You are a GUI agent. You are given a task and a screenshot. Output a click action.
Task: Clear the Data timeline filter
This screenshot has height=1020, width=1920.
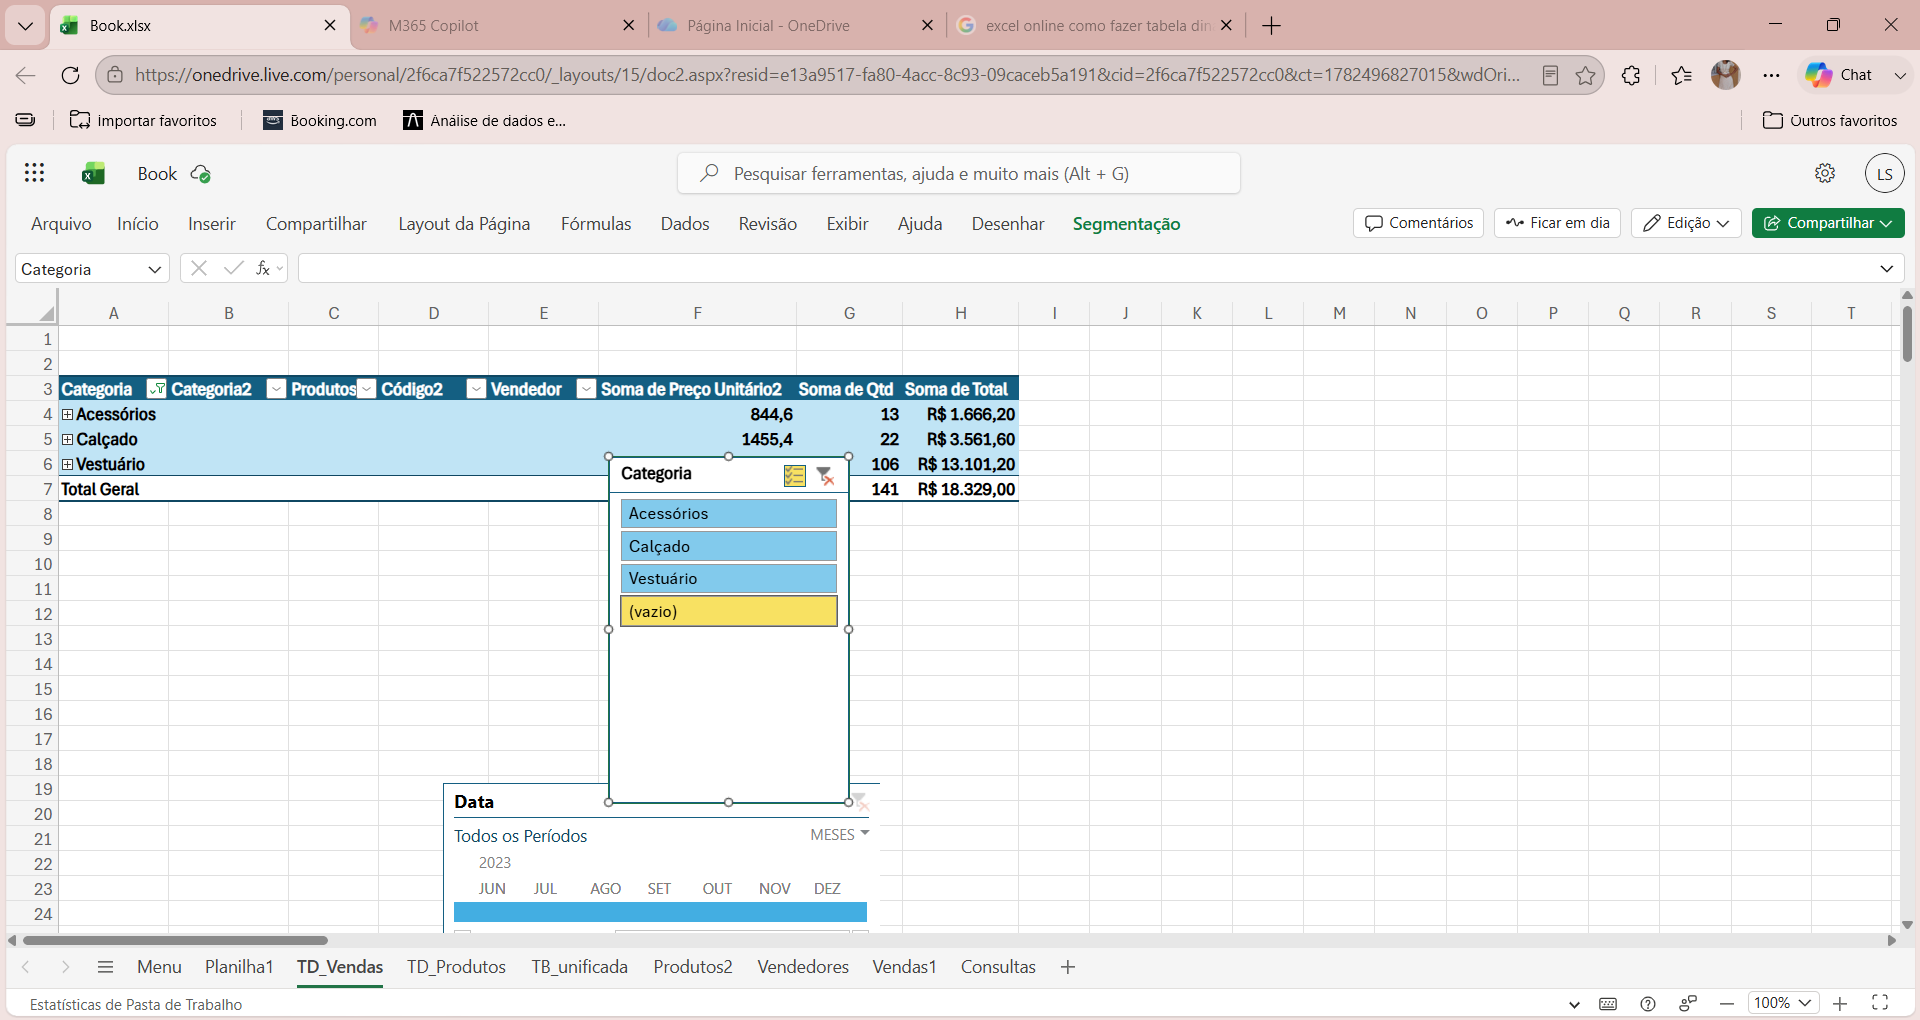tap(860, 801)
